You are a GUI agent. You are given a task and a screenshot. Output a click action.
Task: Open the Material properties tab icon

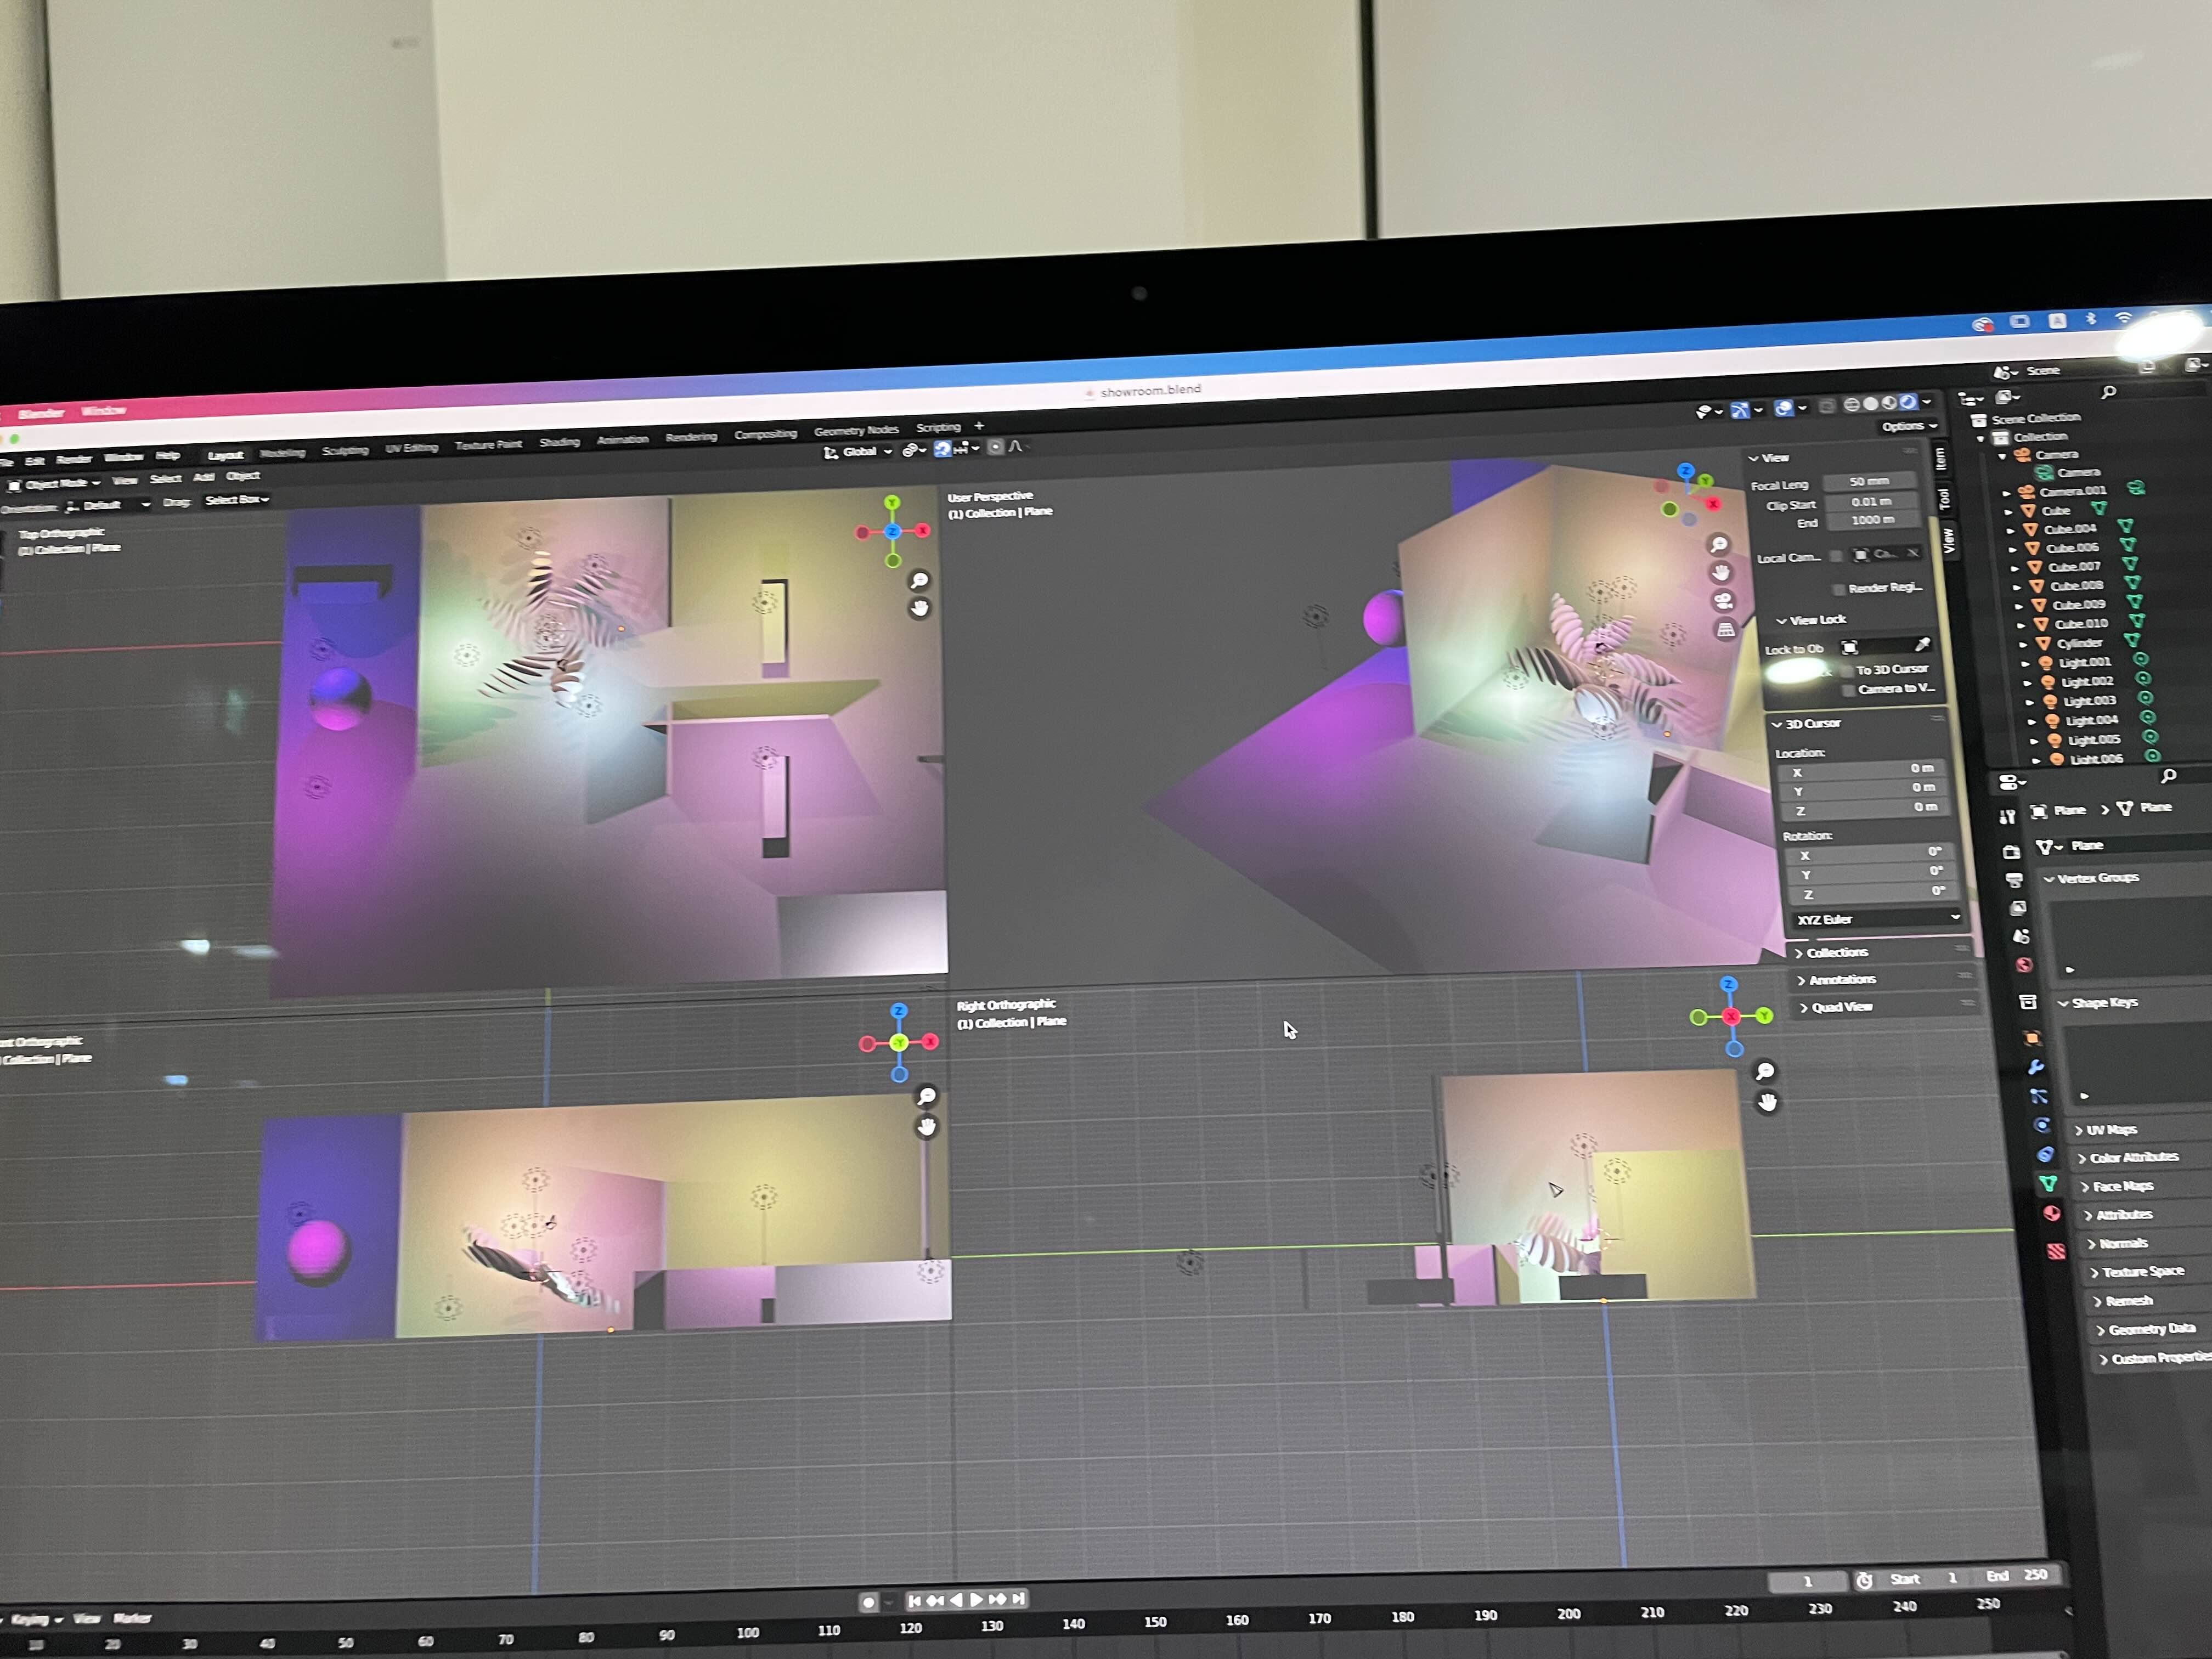[2052, 1214]
